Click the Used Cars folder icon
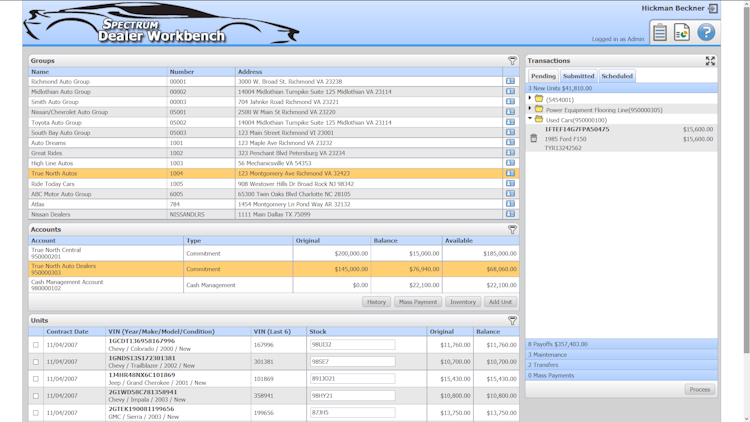 click(x=539, y=119)
